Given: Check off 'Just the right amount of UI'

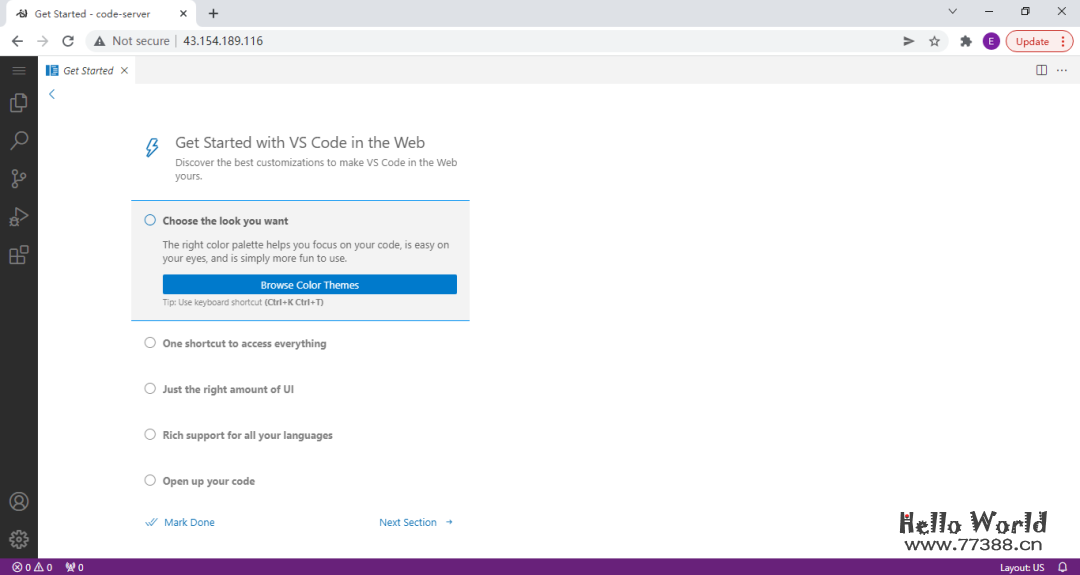Looking at the screenshot, I should coord(150,389).
